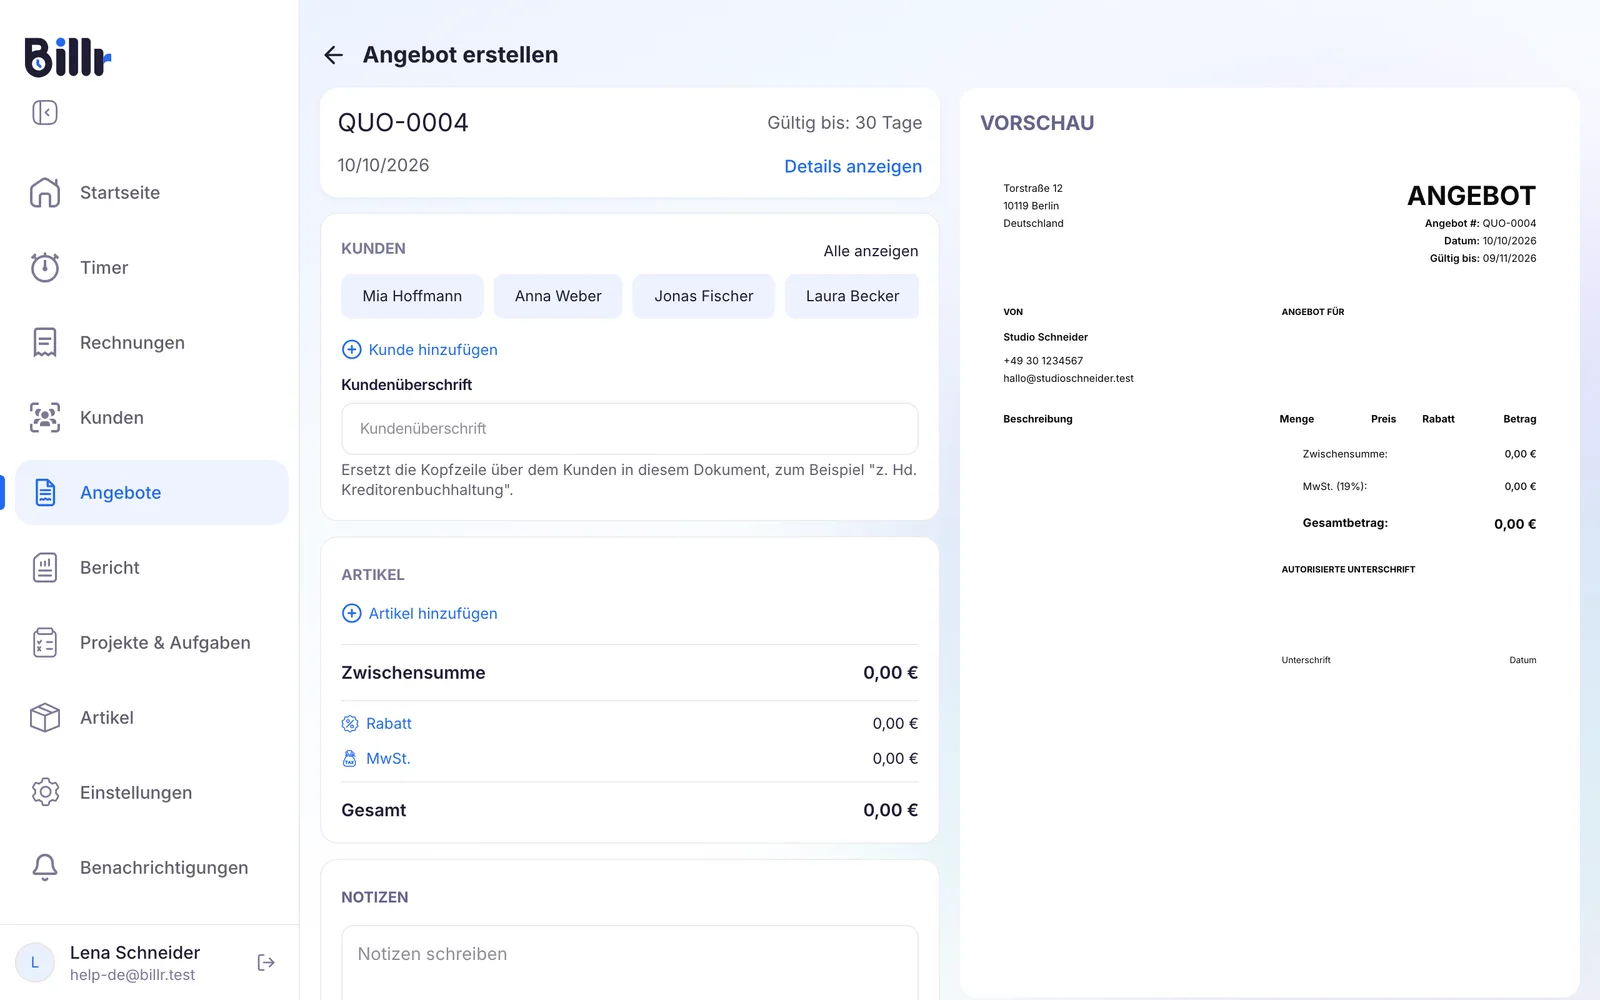Select the Bericht report icon
This screenshot has height=1000, width=1600.
(x=45, y=567)
